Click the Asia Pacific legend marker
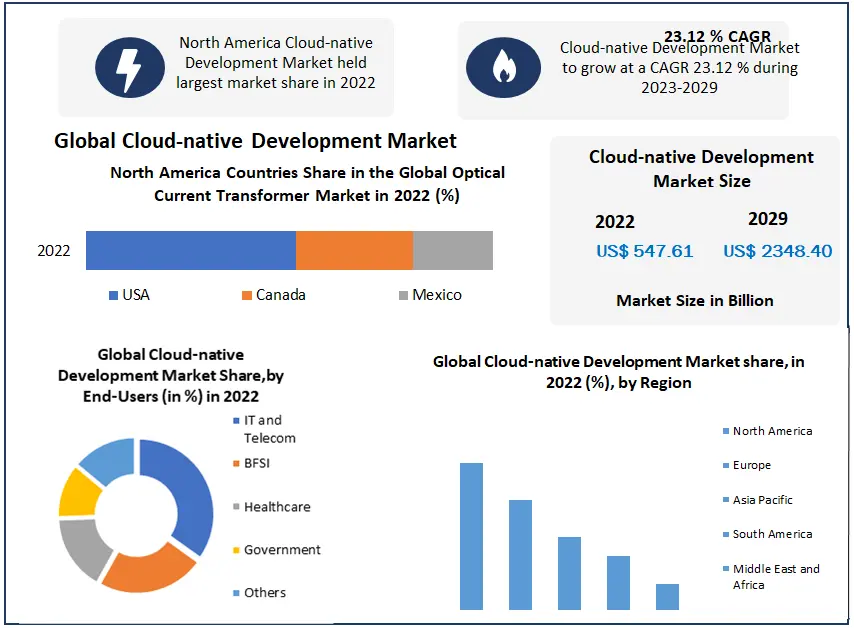This screenshot has width=854, height=628. [725, 500]
